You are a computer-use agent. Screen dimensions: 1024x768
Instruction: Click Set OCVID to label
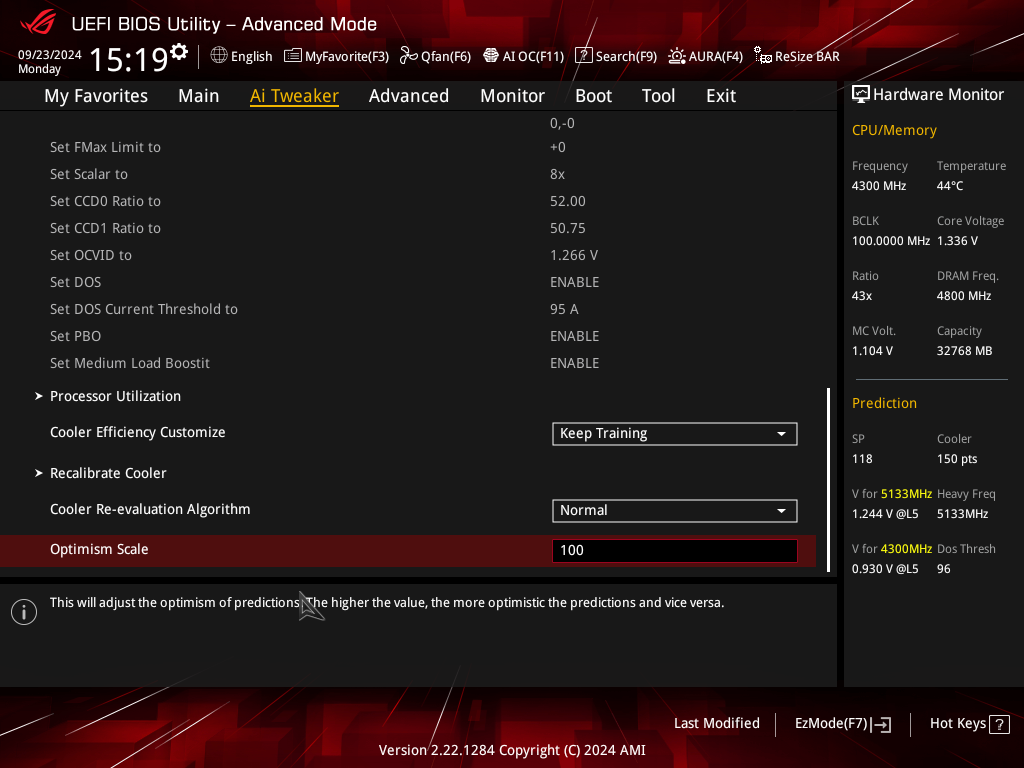[x=91, y=255]
